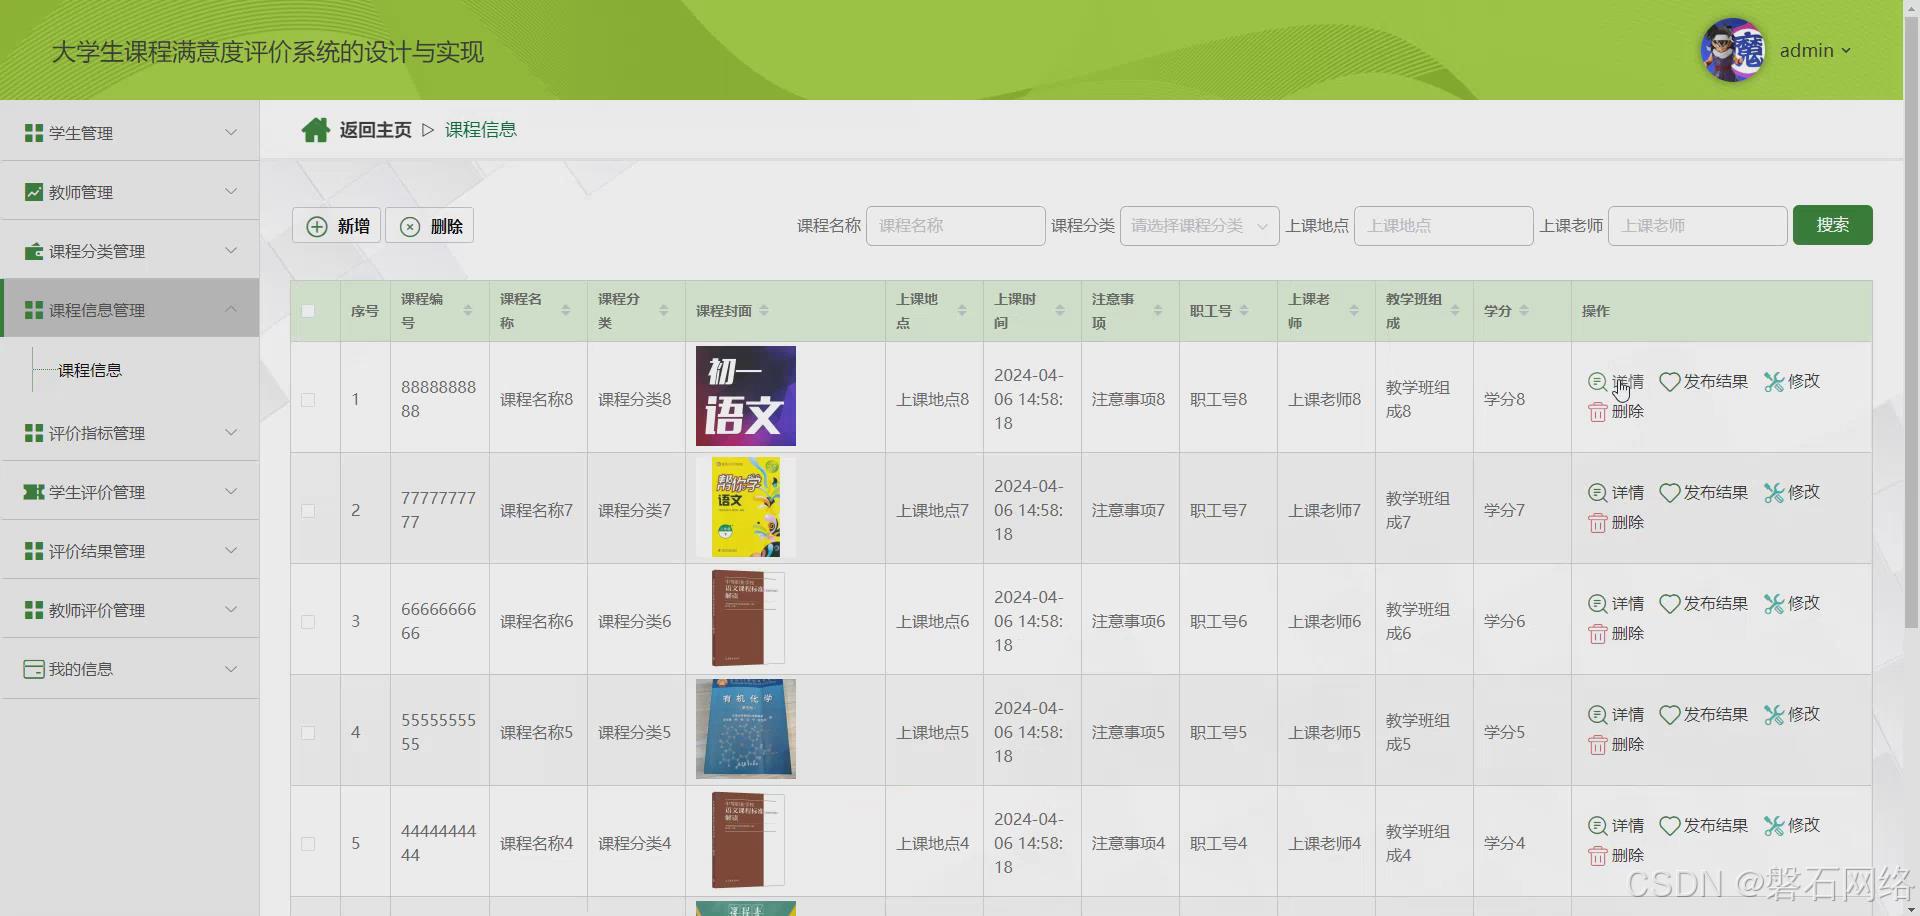Check the checkbox for row 课程名称5

coord(308,733)
